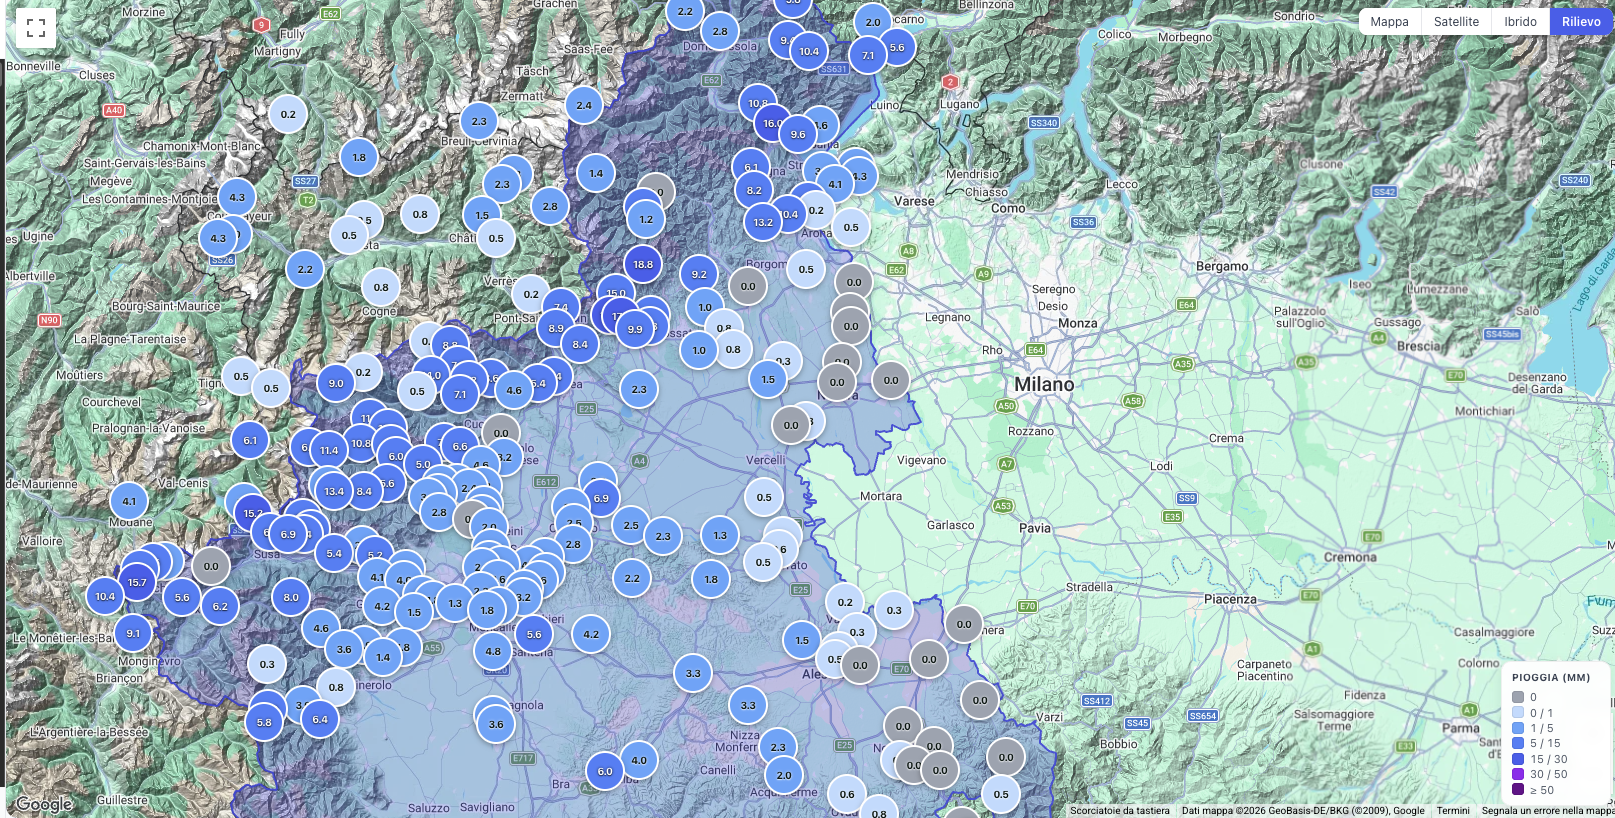Viewport: 1615px width, 818px height.
Task: Click legend swatch for 5 / 15
Action: [1518, 743]
